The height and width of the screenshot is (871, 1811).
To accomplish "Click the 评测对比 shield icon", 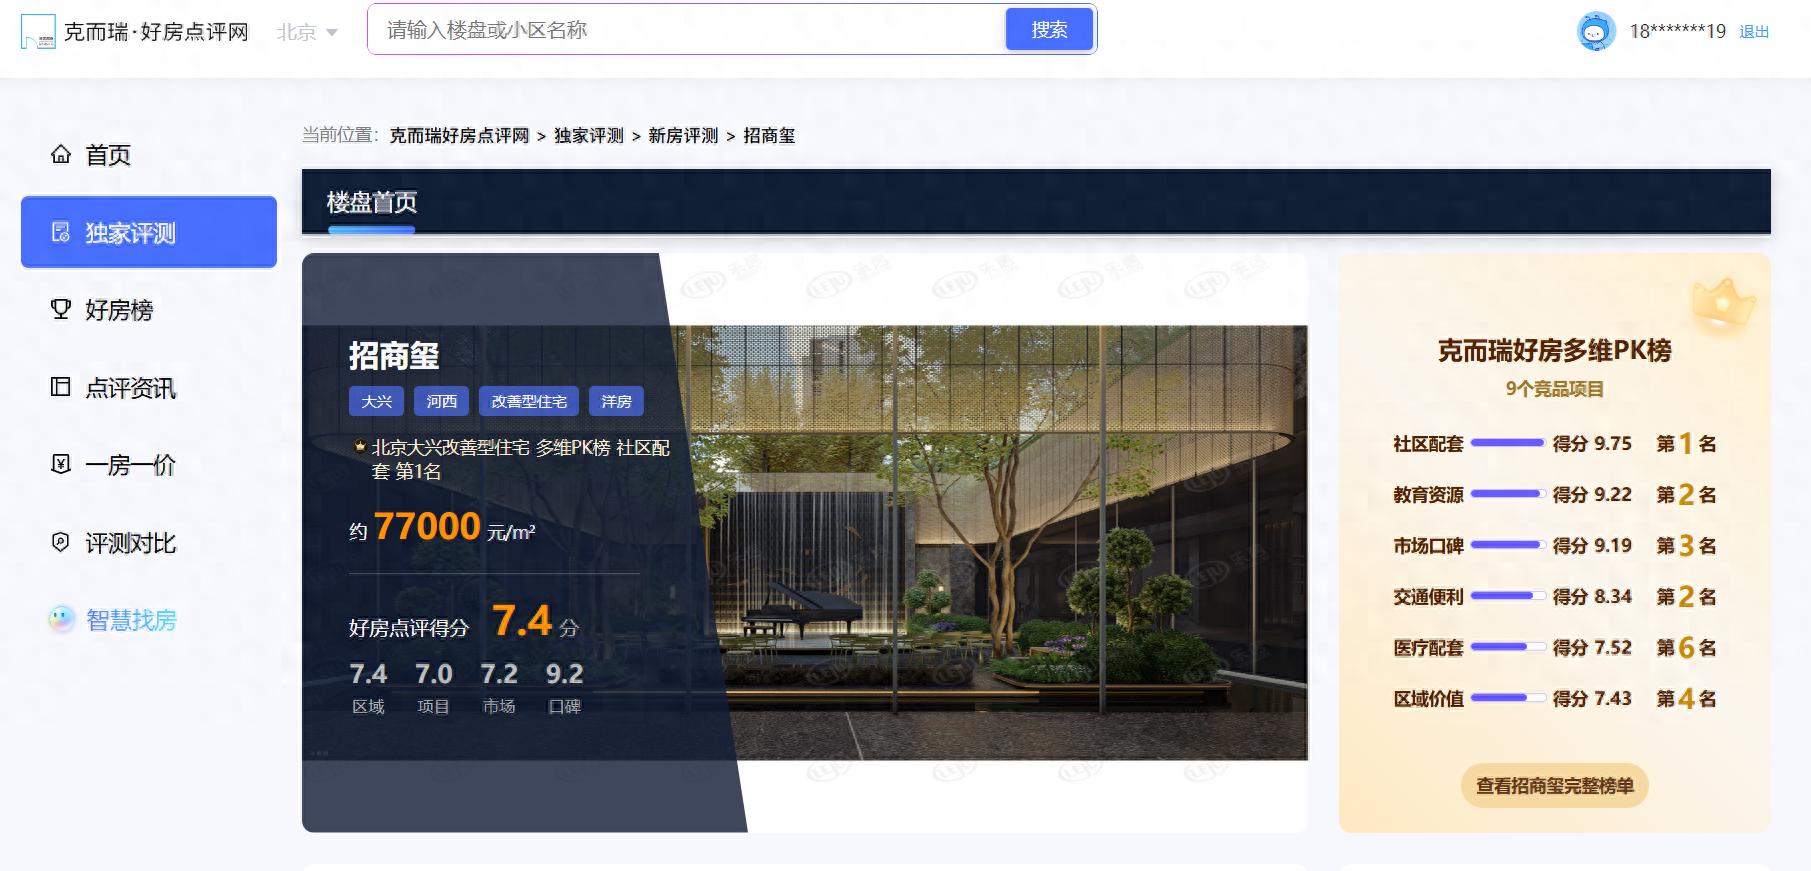I will tap(61, 542).
